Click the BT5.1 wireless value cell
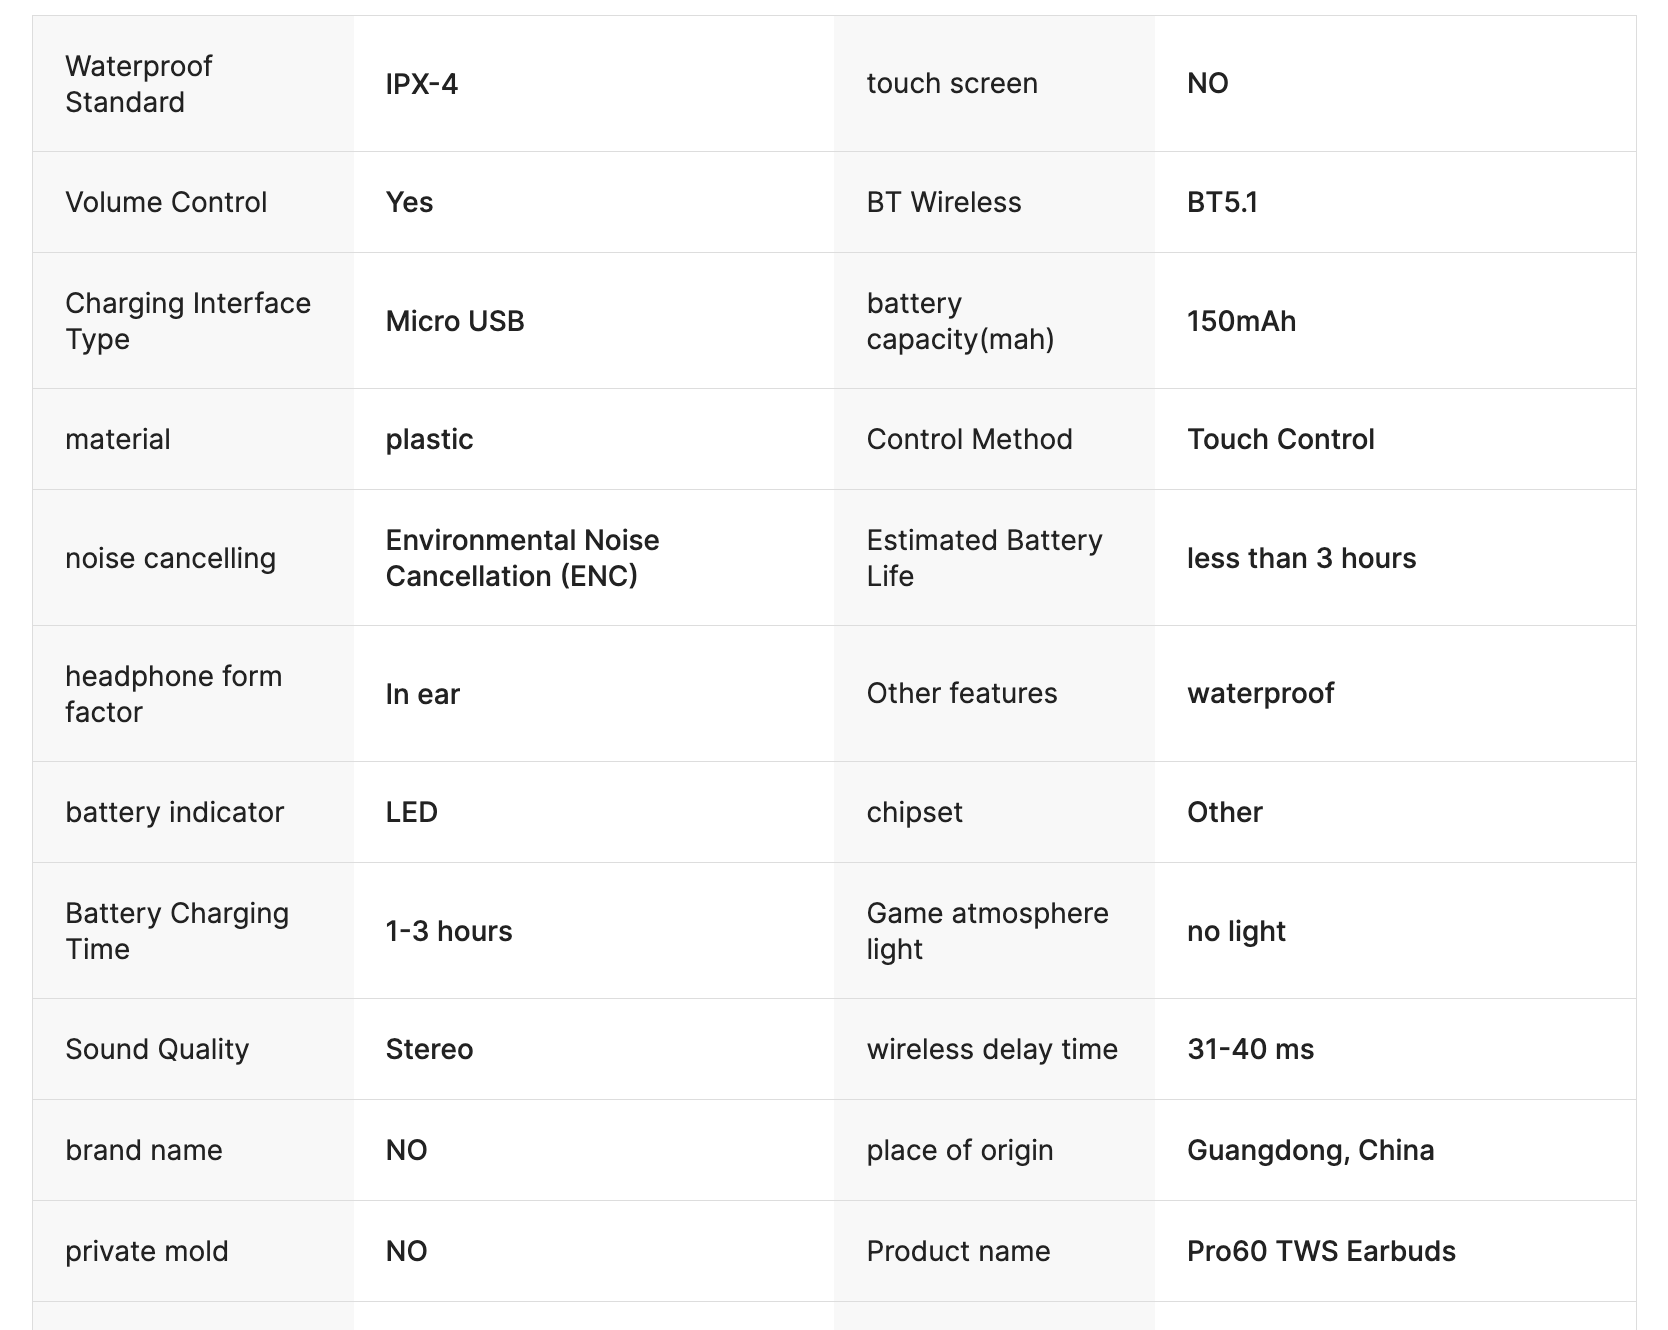 click(1222, 202)
